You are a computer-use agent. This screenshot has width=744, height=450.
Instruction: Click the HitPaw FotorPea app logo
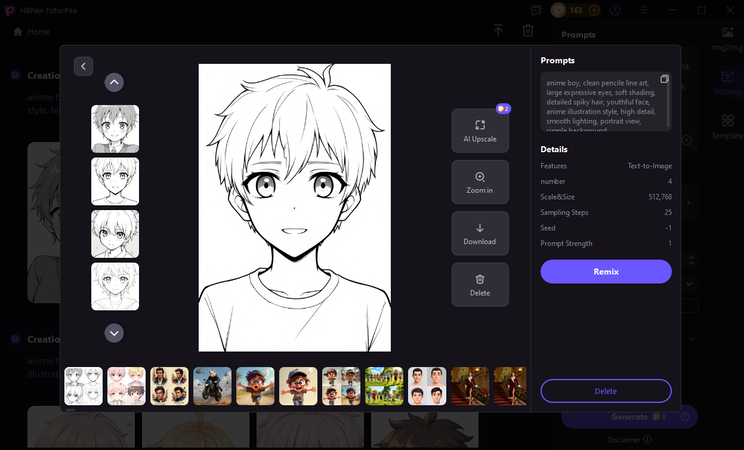pyautogui.click(x=9, y=10)
